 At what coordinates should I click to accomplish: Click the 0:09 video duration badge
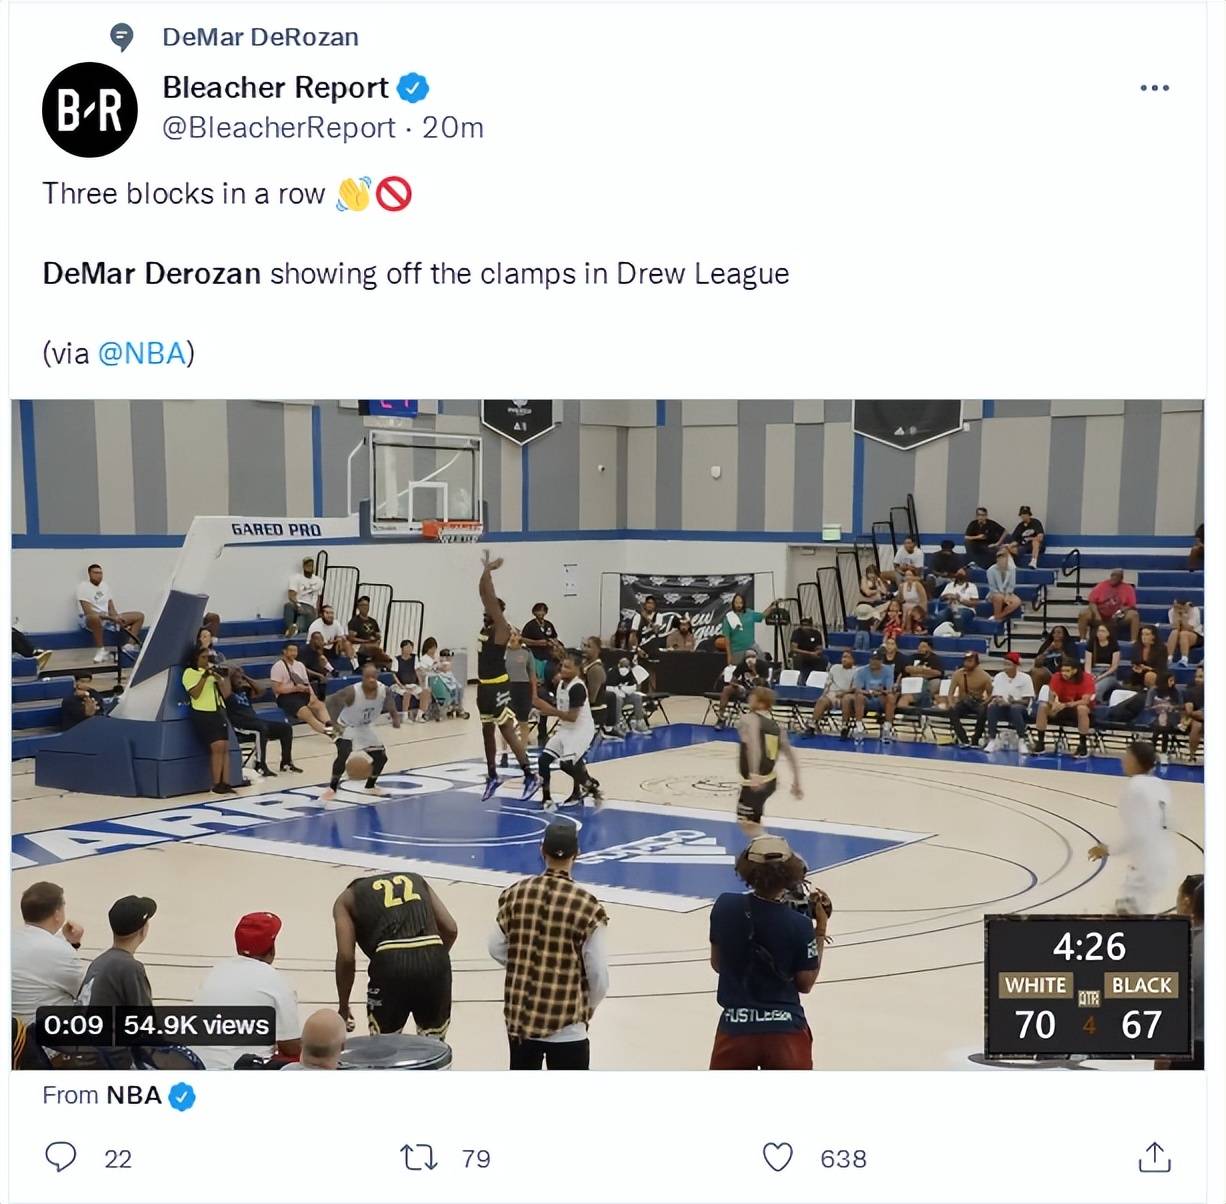pos(73,1025)
